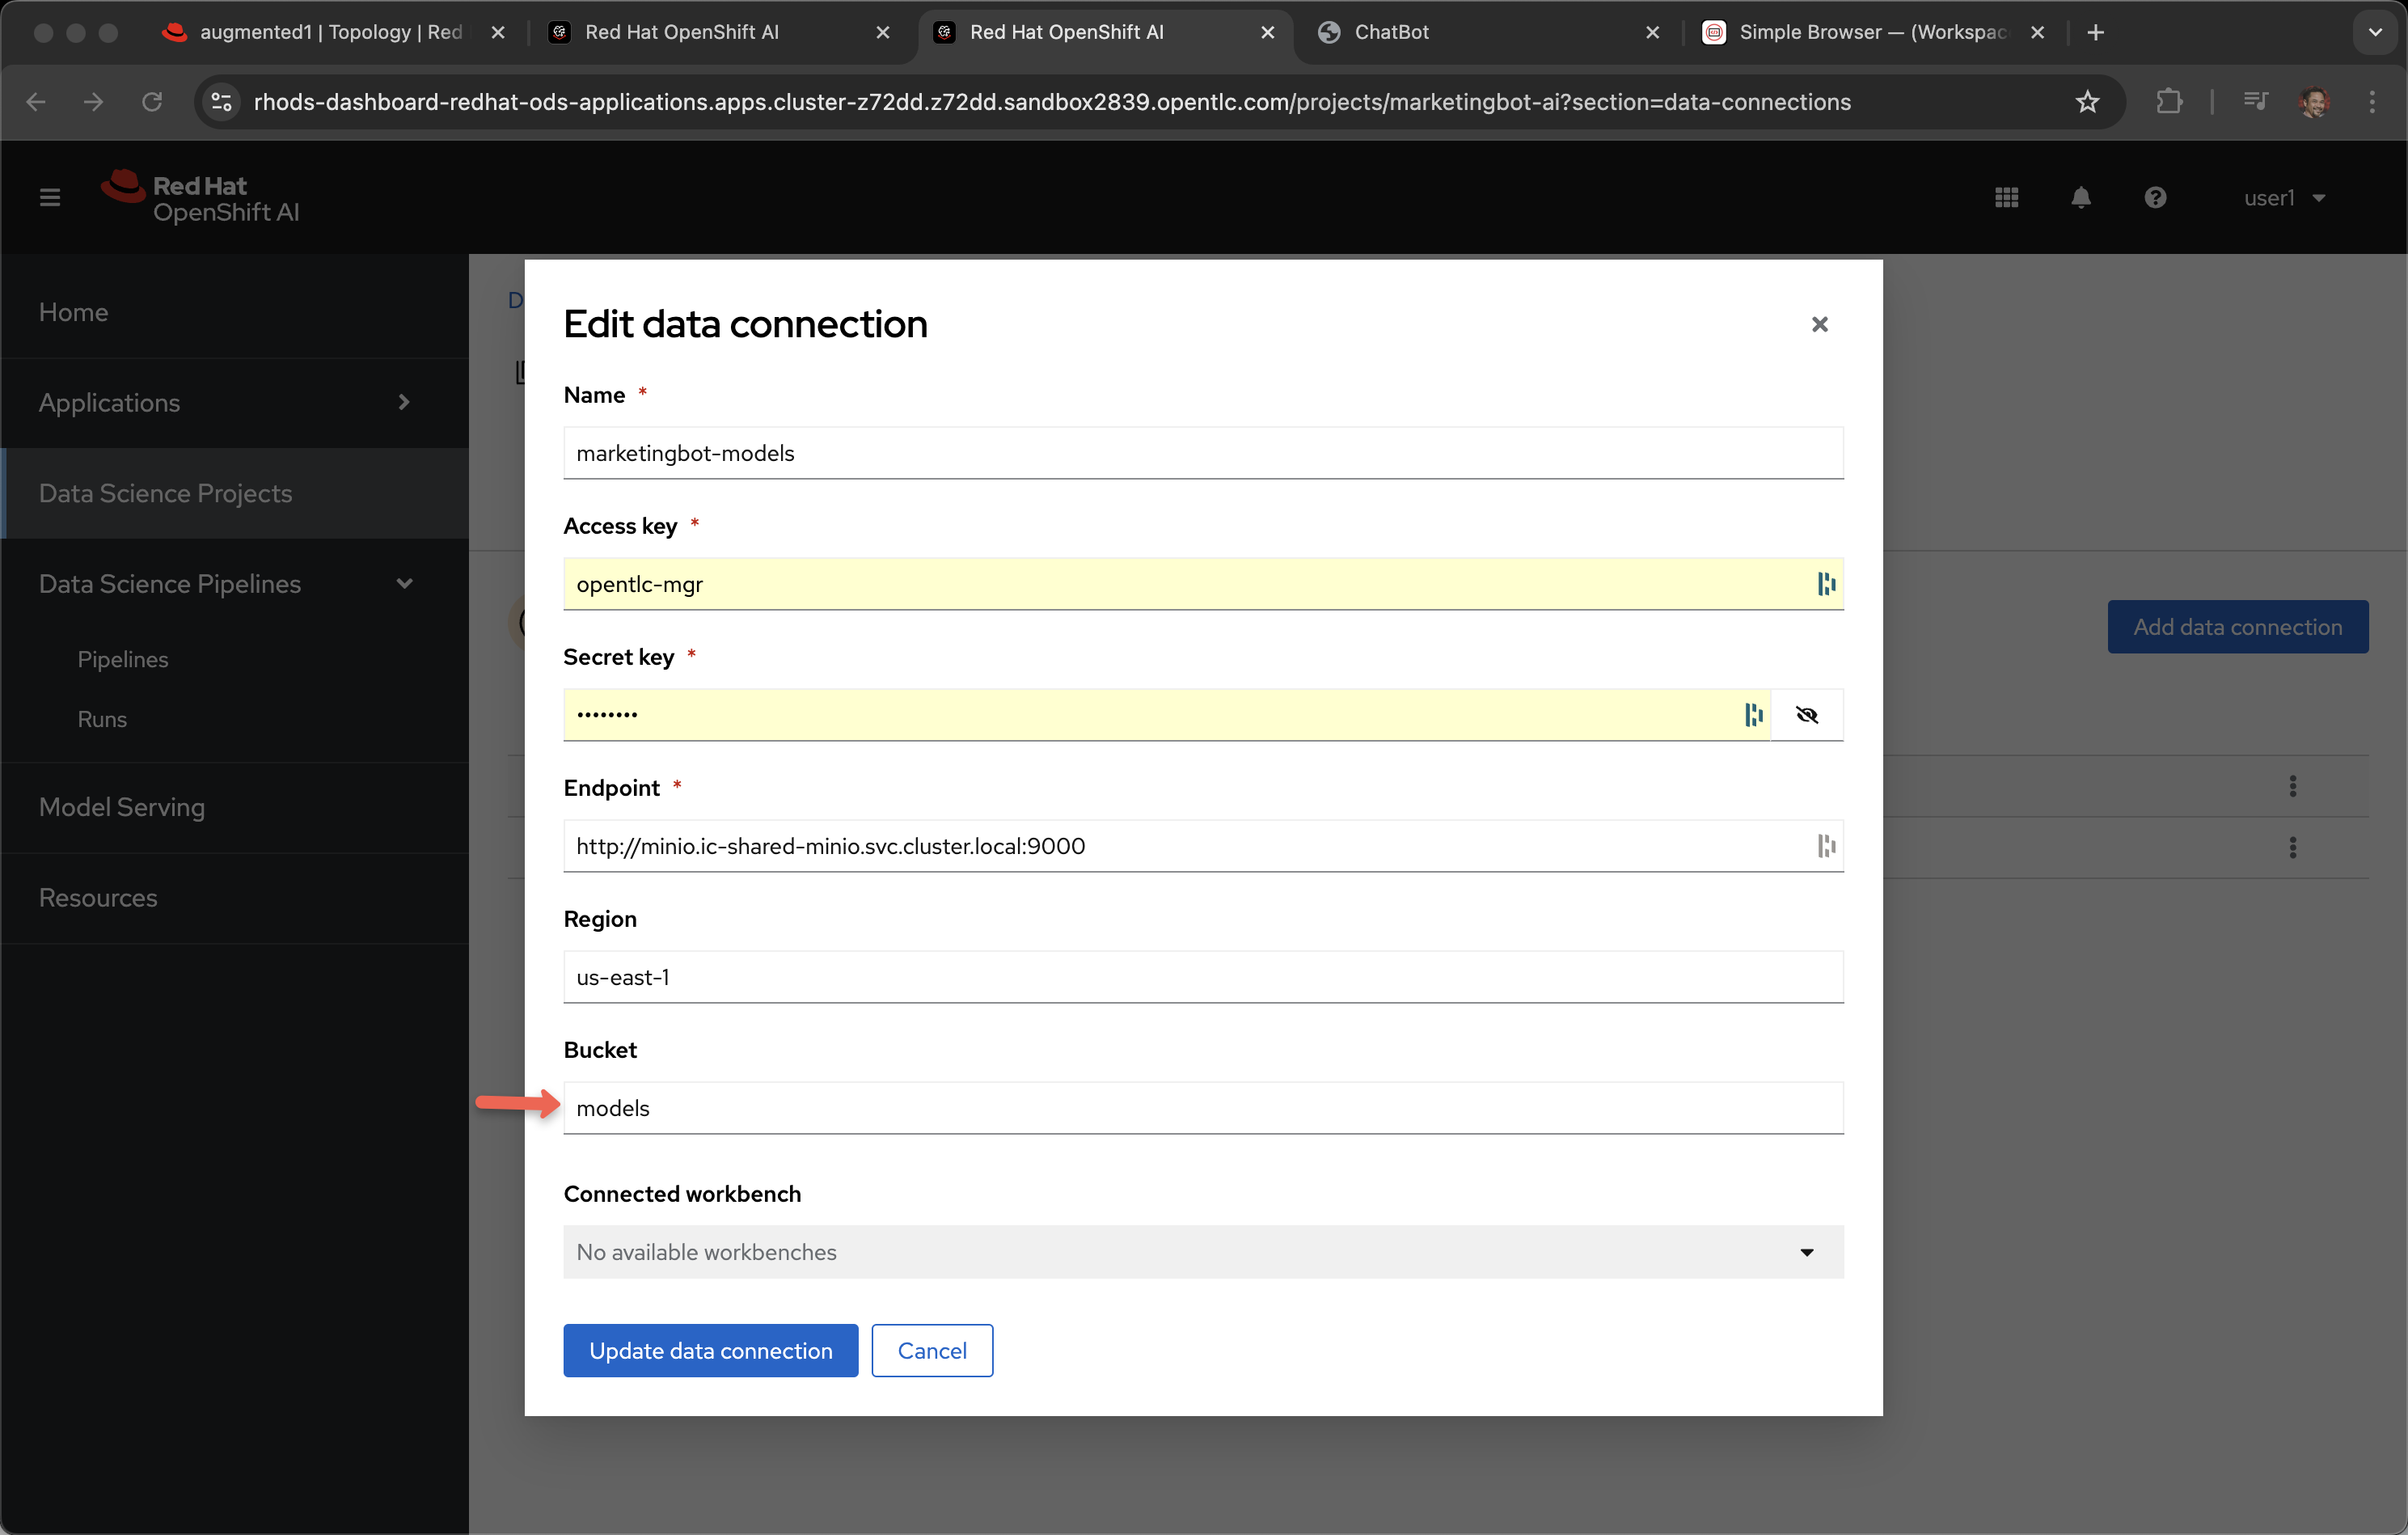Expand the user1 account menu
This screenshot has height=1535, width=2408.
click(x=2284, y=198)
